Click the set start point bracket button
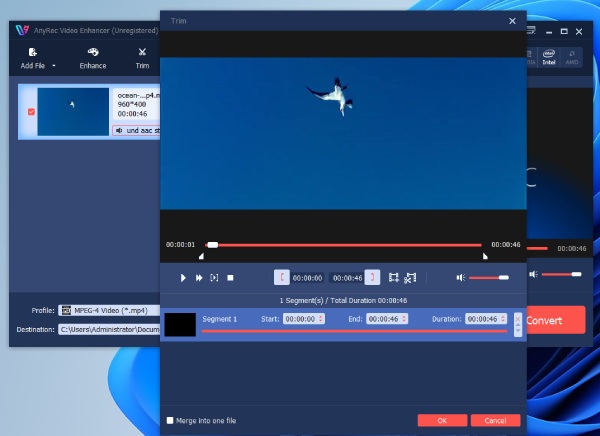Image resolution: width=600 pixels, height=436 pixels. coord(282,278)
